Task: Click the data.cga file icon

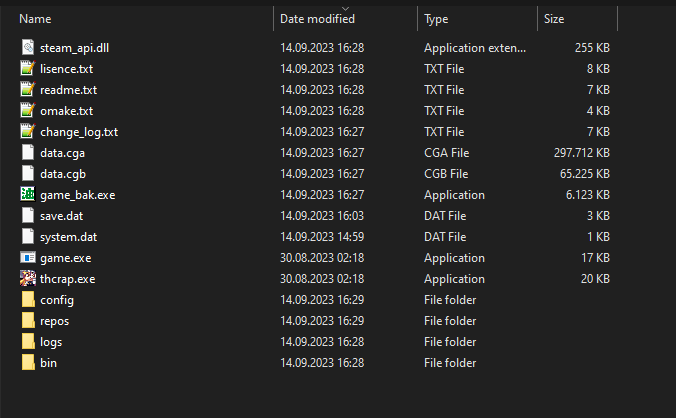Action: point(28,153)
